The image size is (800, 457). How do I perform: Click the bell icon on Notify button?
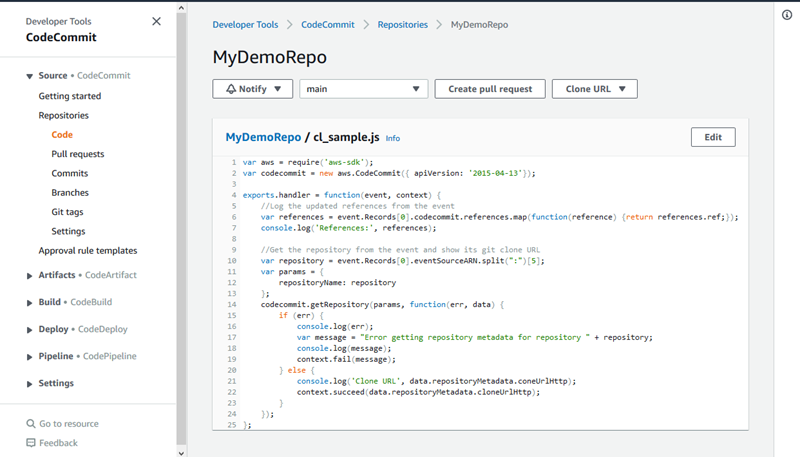(x=230, y=89)
